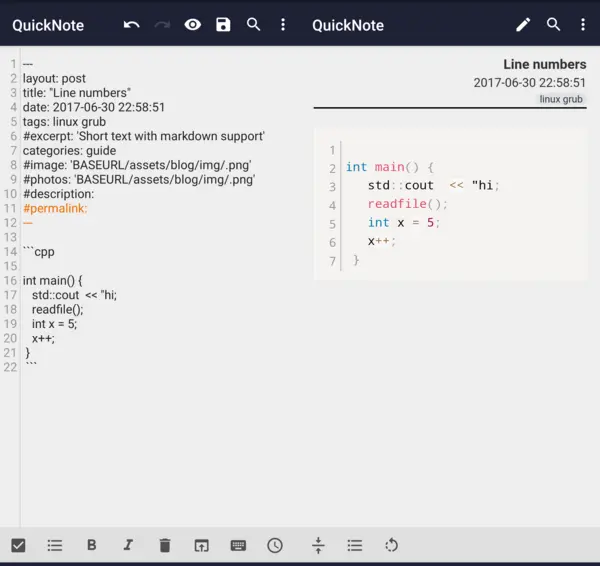
Task: Click the undo arrow in editor toolbar
Action: coord(132,25)
